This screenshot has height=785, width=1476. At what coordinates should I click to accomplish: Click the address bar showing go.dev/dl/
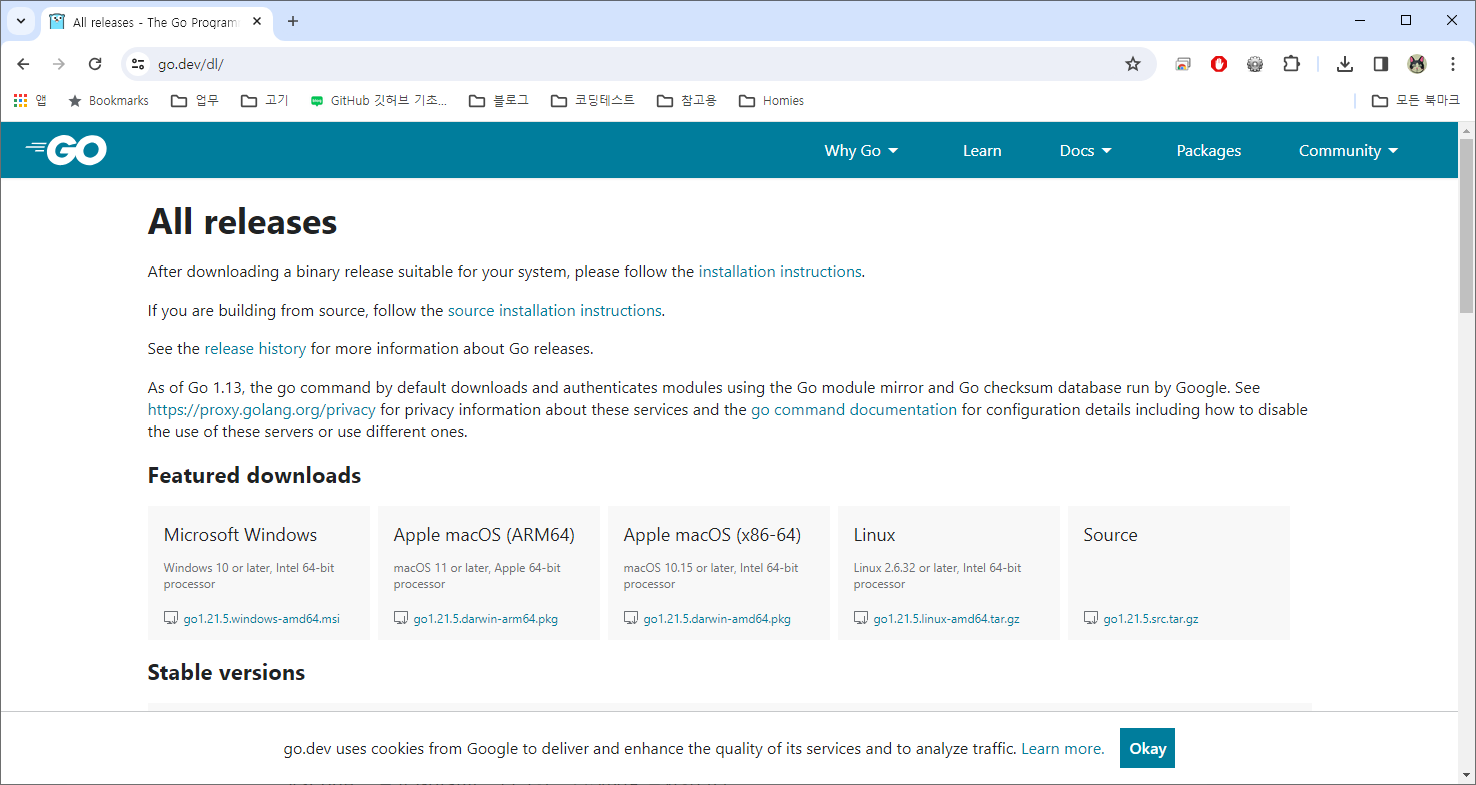click(x=638, y=64)
